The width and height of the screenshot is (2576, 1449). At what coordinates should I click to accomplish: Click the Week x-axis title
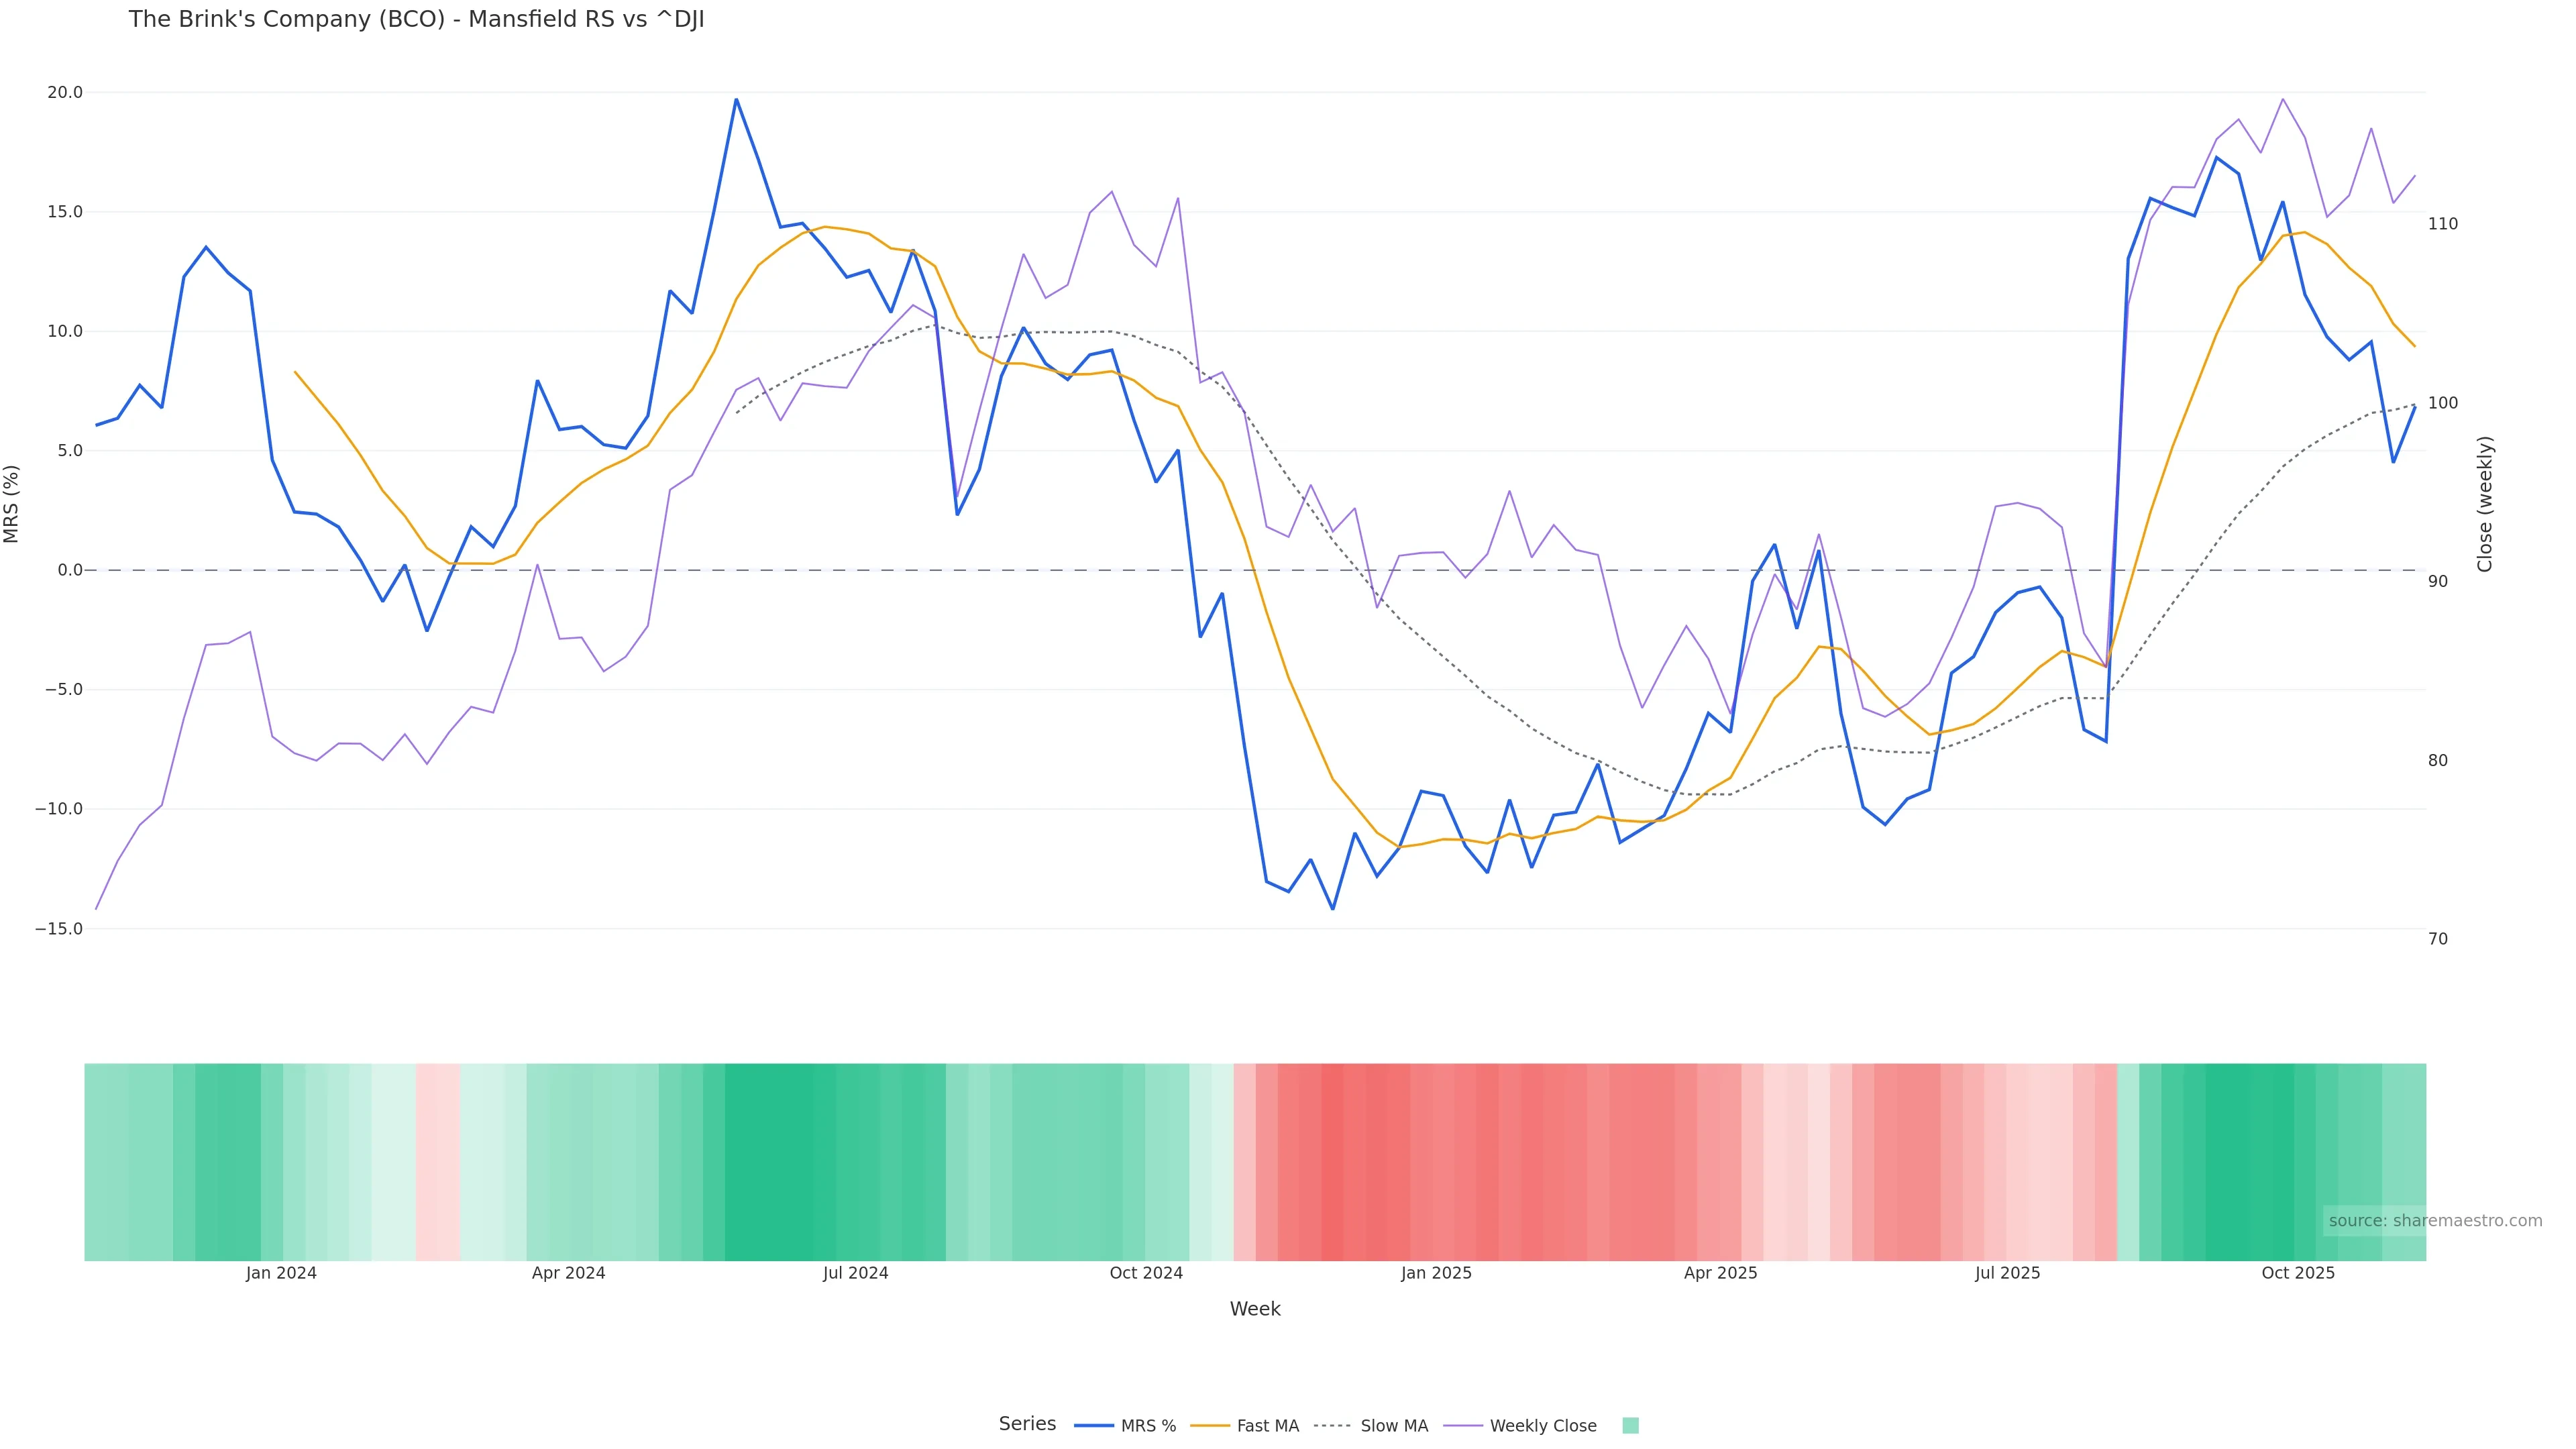(1255, 1309)
